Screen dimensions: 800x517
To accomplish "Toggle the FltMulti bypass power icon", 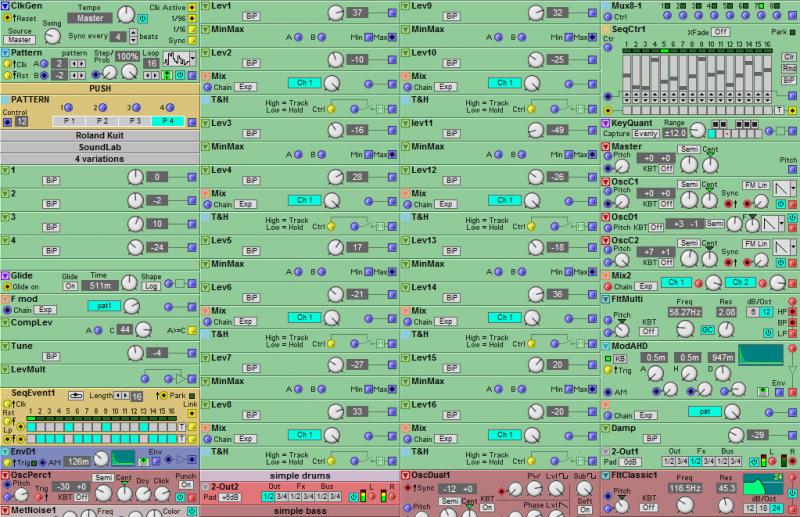I will (768, 333).
